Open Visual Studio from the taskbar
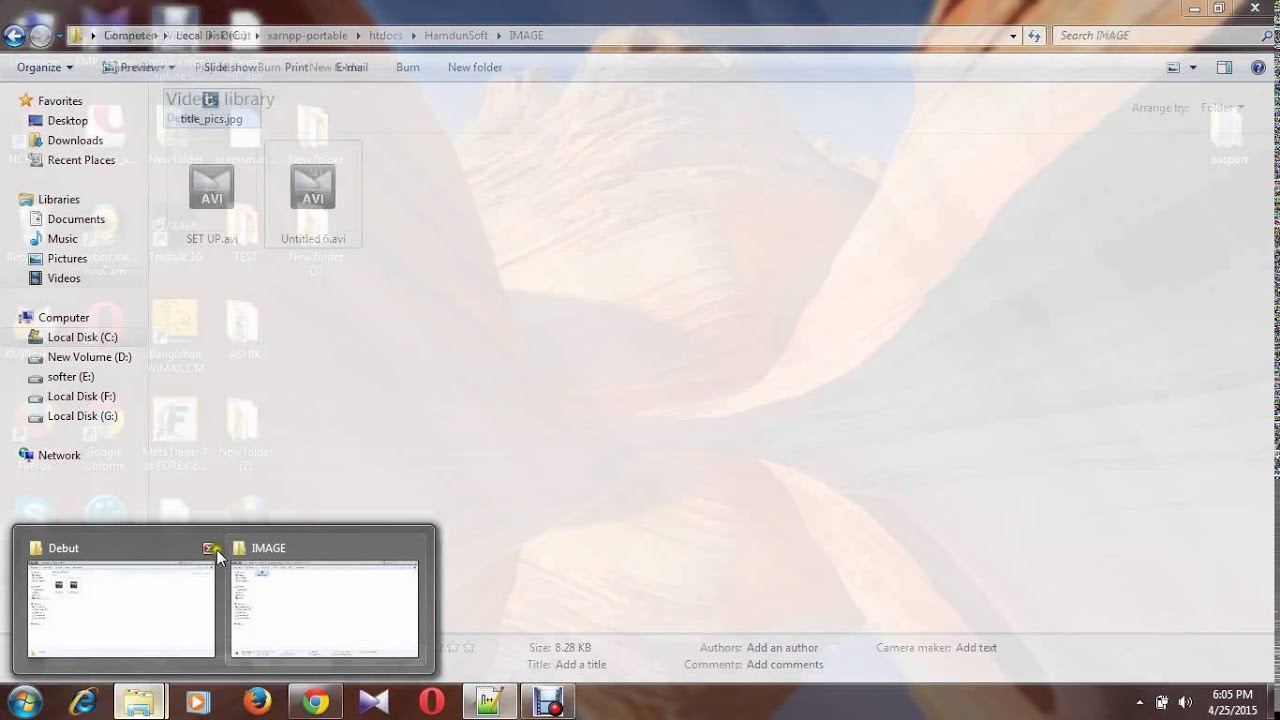This screenshot has height=720, width=1280. 373,702
